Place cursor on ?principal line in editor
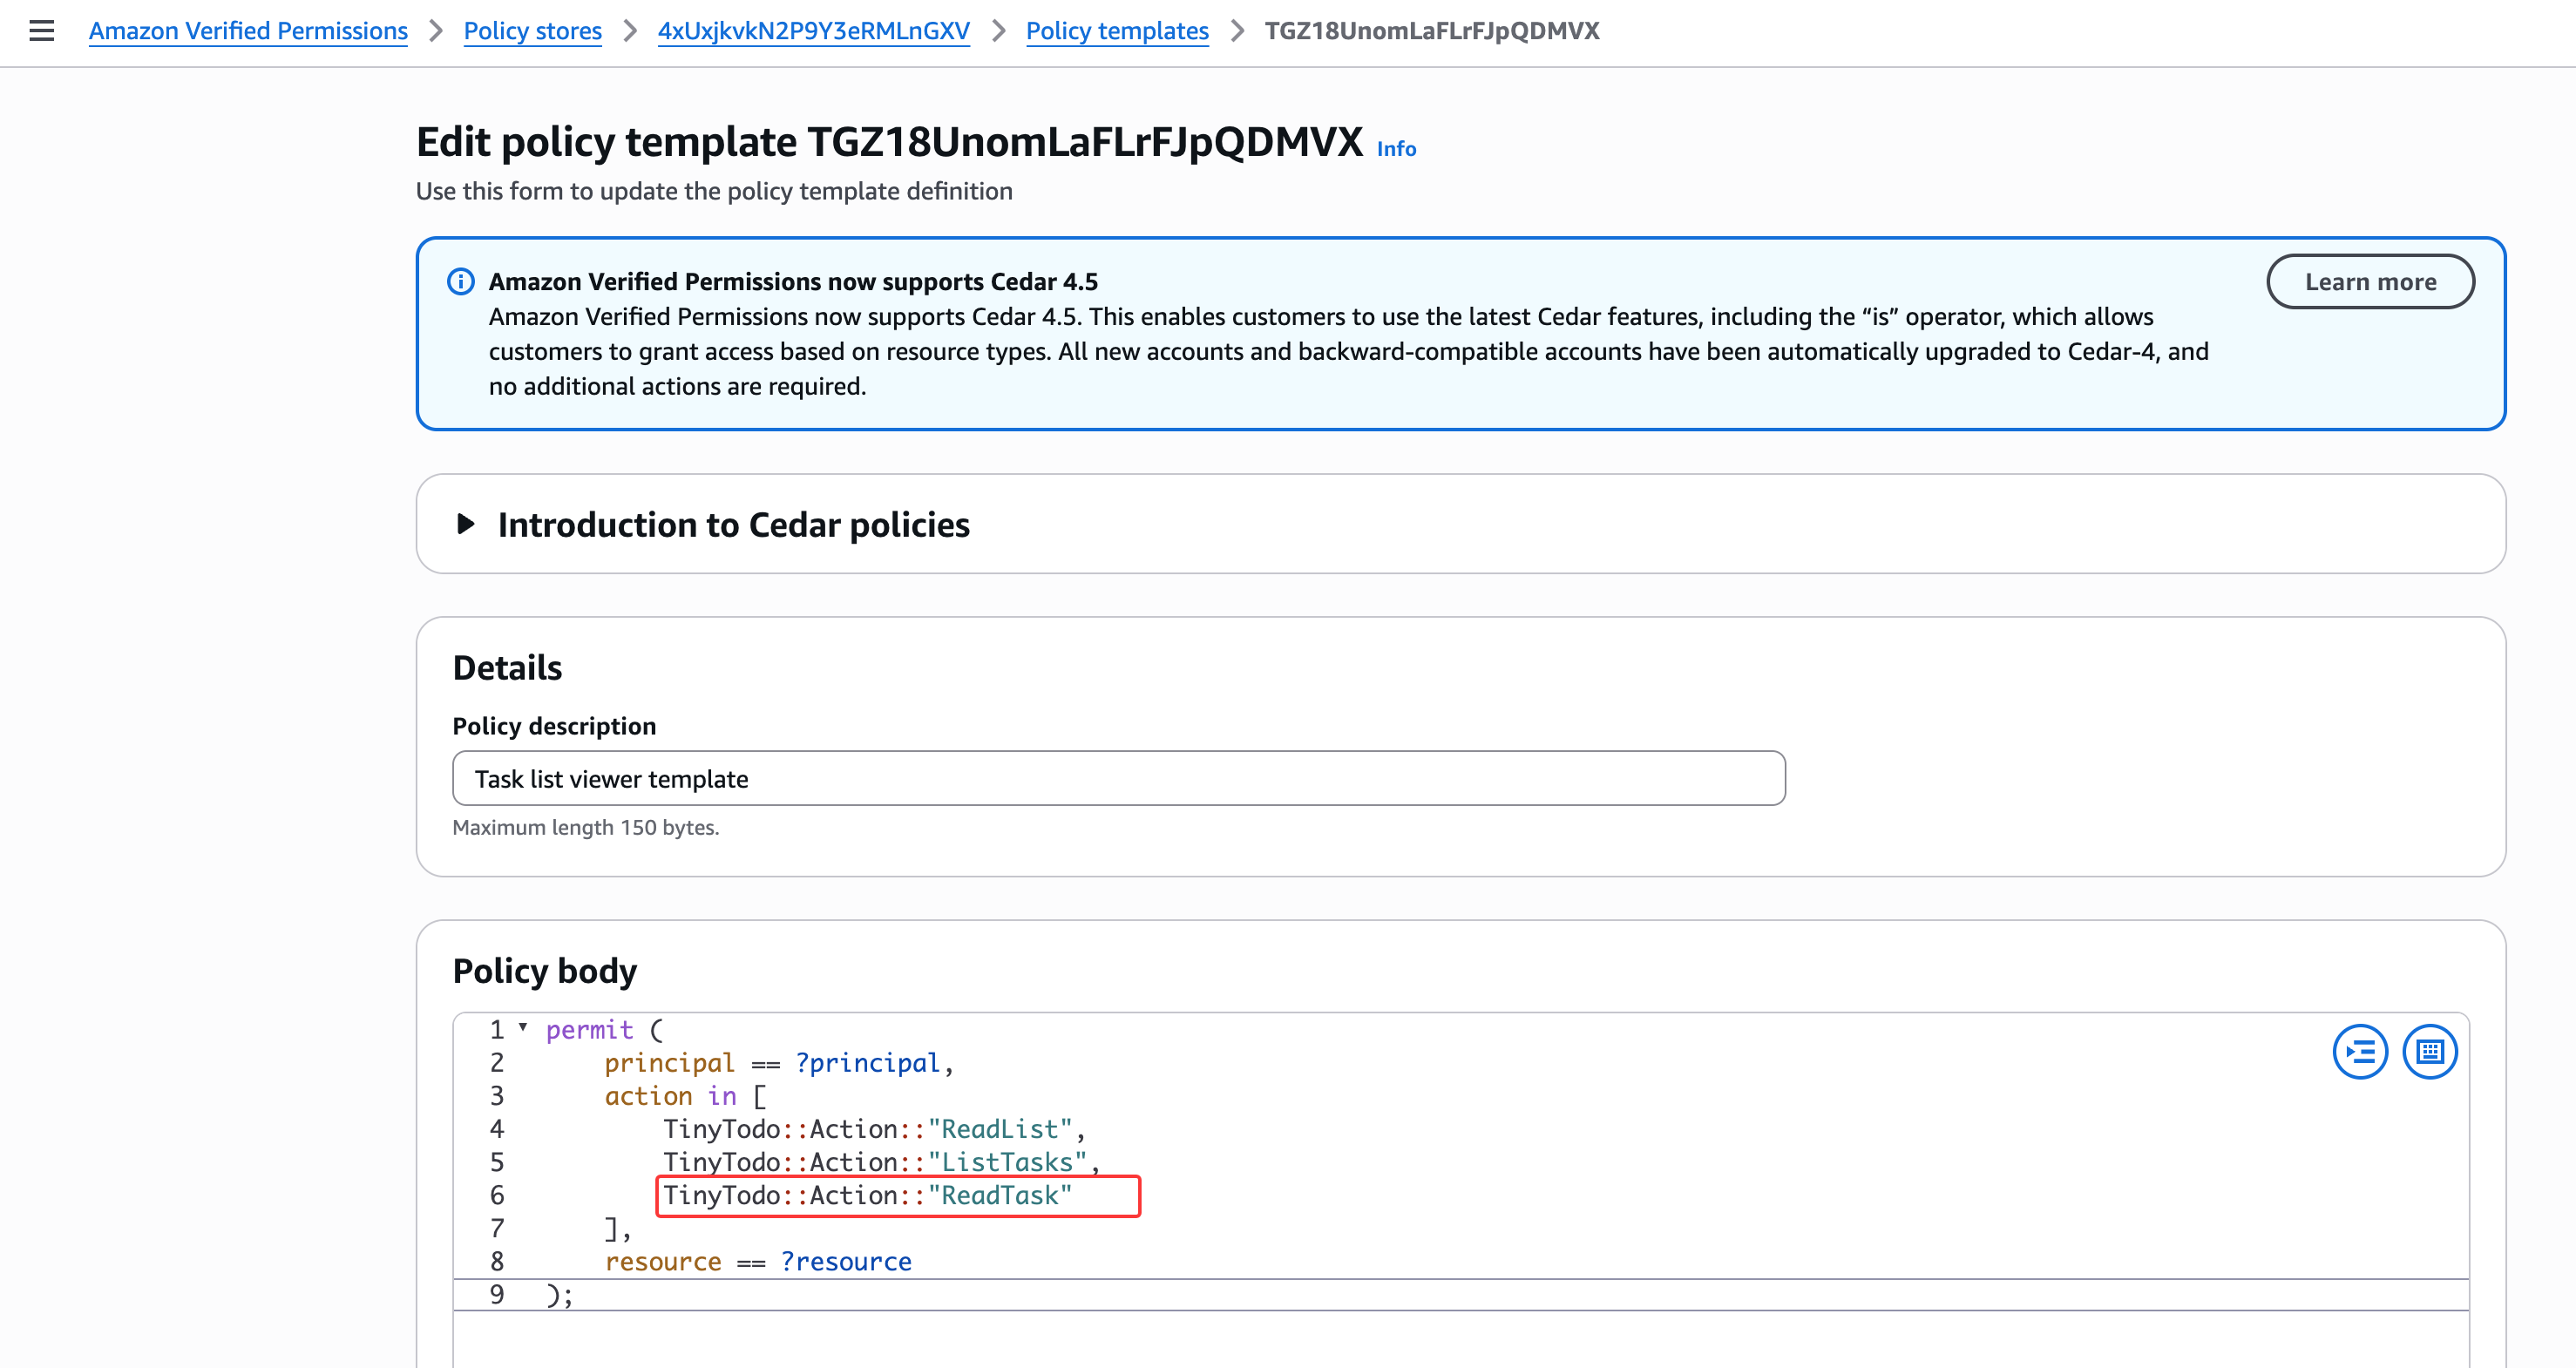2576x1368 pixels. coord(867,1063)
